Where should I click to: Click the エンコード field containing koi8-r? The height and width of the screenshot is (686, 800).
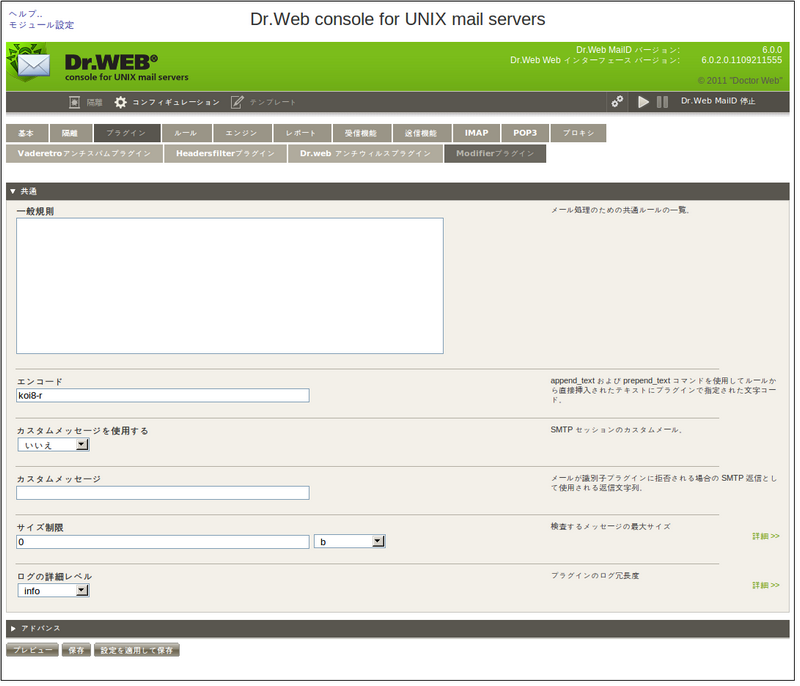click(x=163, y=396)
